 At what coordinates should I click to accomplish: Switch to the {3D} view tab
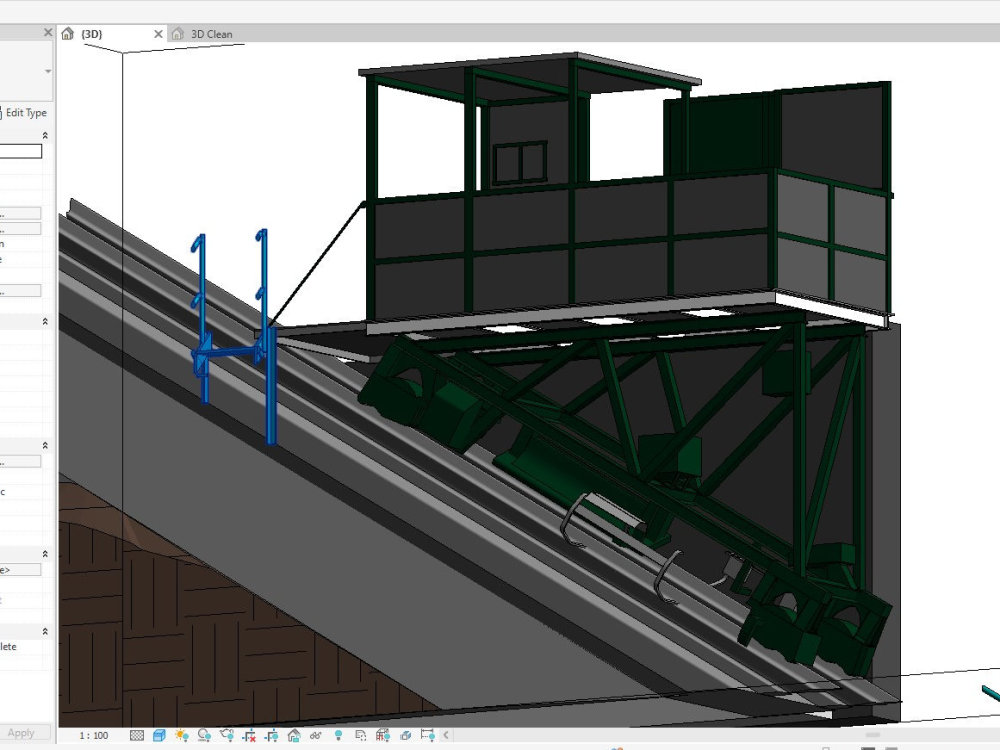click(x=92, y=34)
